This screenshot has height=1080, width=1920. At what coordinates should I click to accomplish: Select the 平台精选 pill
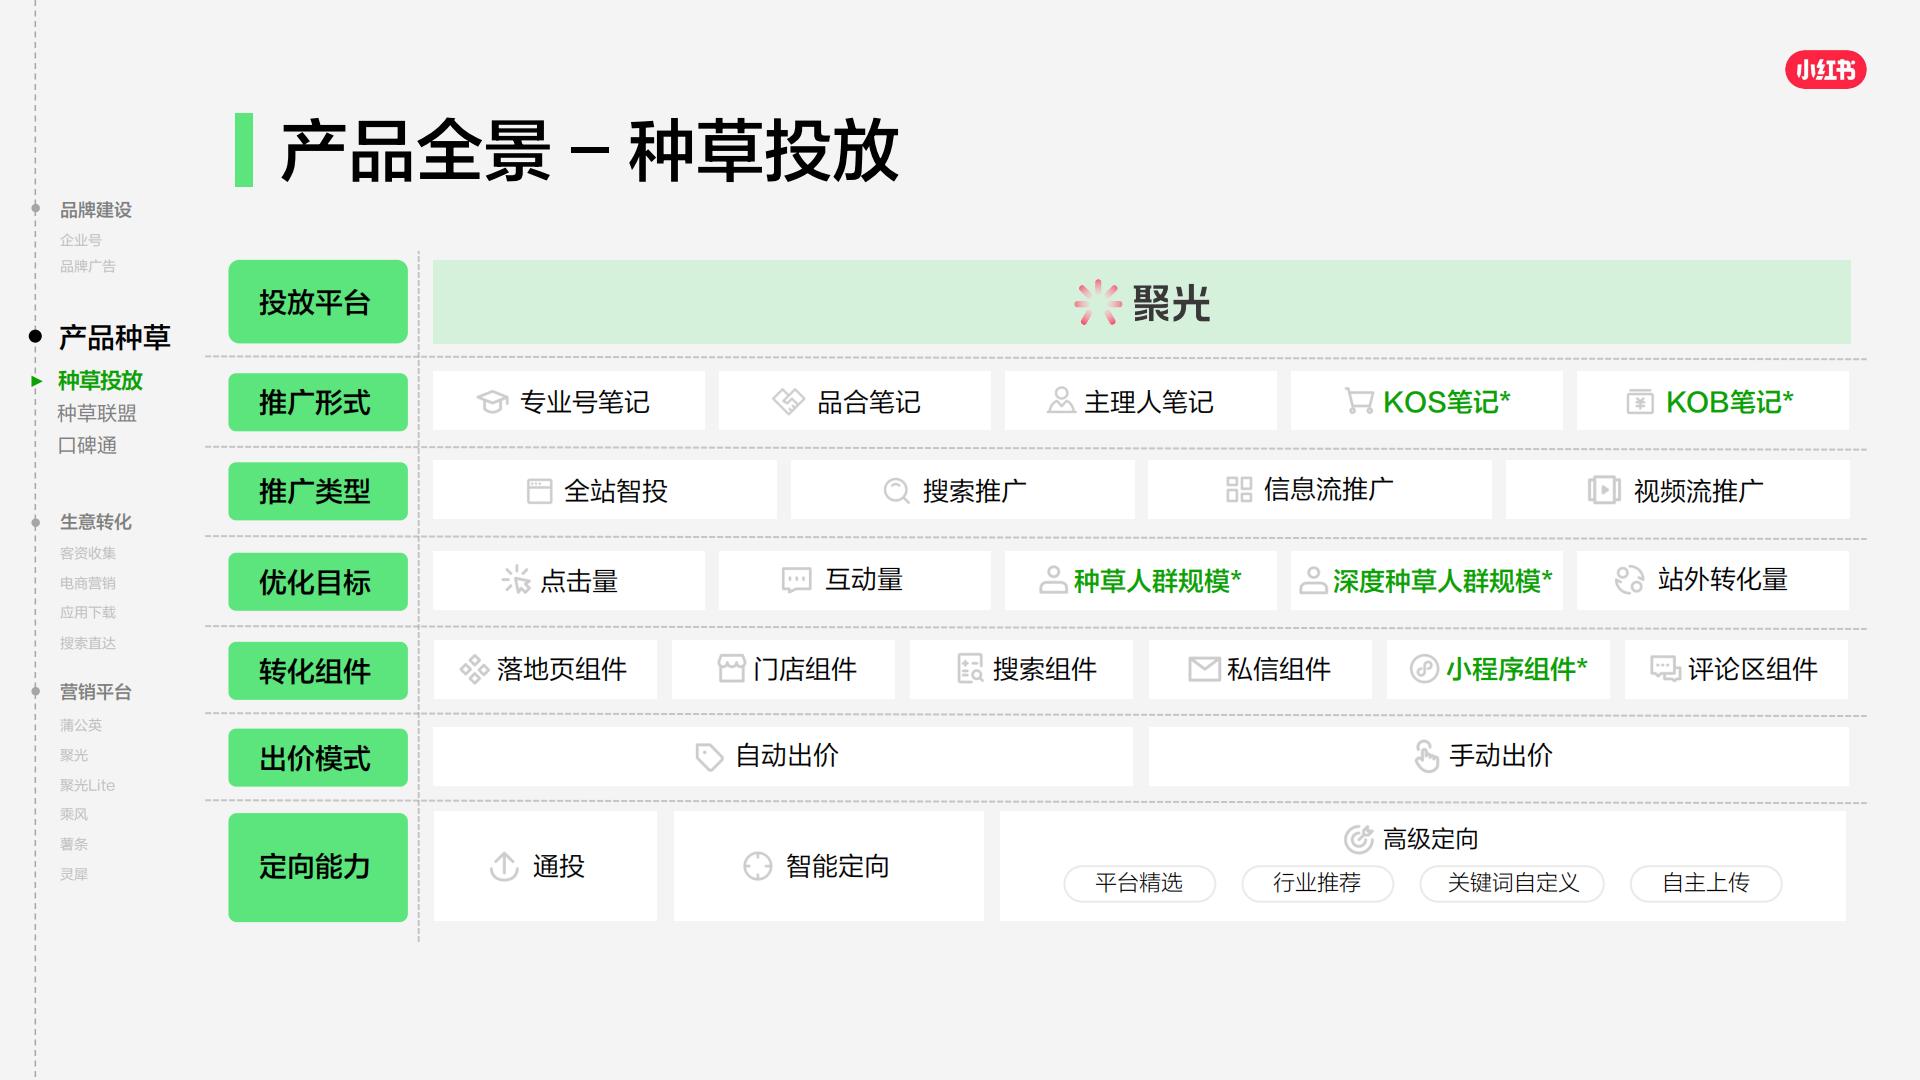click(1139, 883)
